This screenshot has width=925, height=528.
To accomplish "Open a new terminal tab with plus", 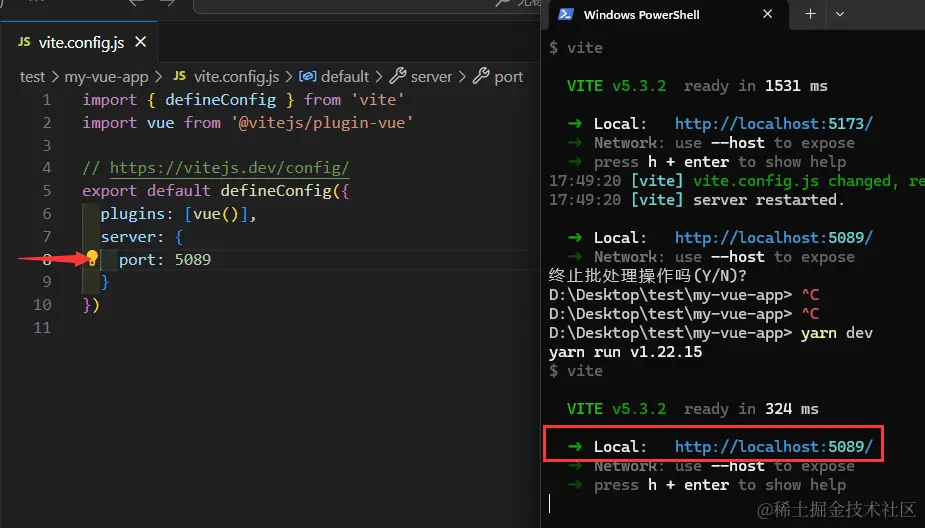I will [x=811, y=14].
